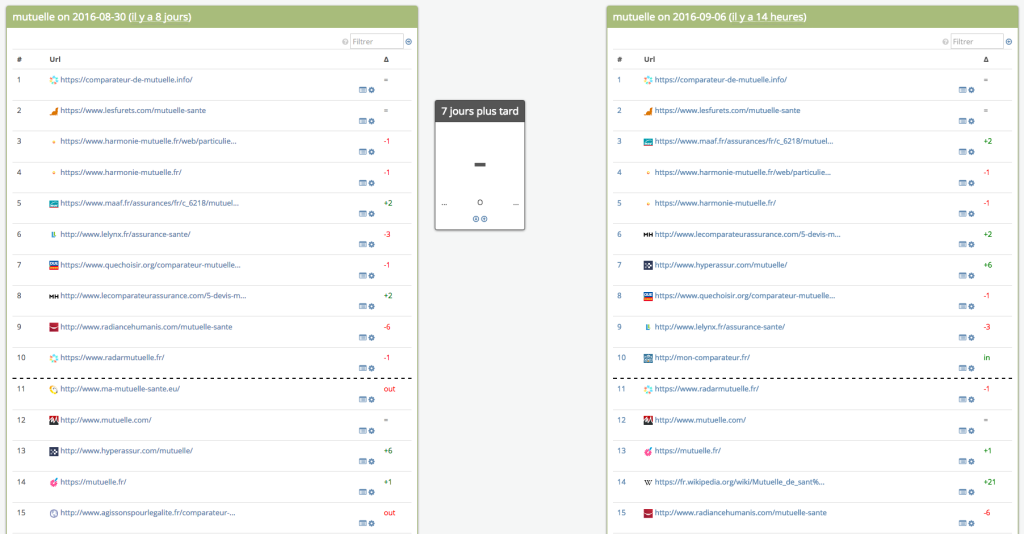Open https://mutuelle.fr/ link in 2016-08-30 list
The height and width of the screenshot is (534, 1024).
tap(93, 482)
